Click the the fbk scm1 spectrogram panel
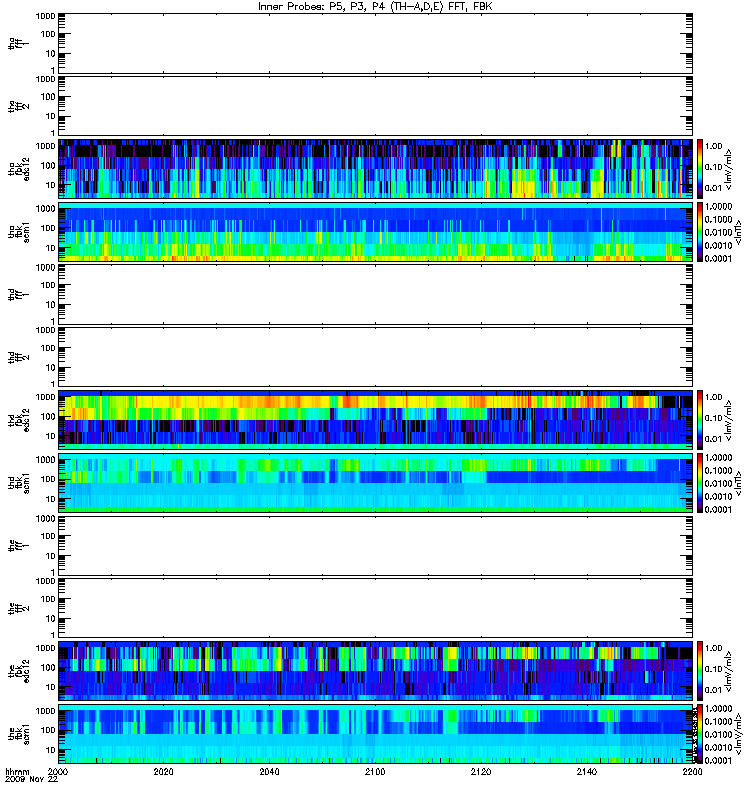Image resolution: width=750 pixels, height=800 pixels. point(376,734)
